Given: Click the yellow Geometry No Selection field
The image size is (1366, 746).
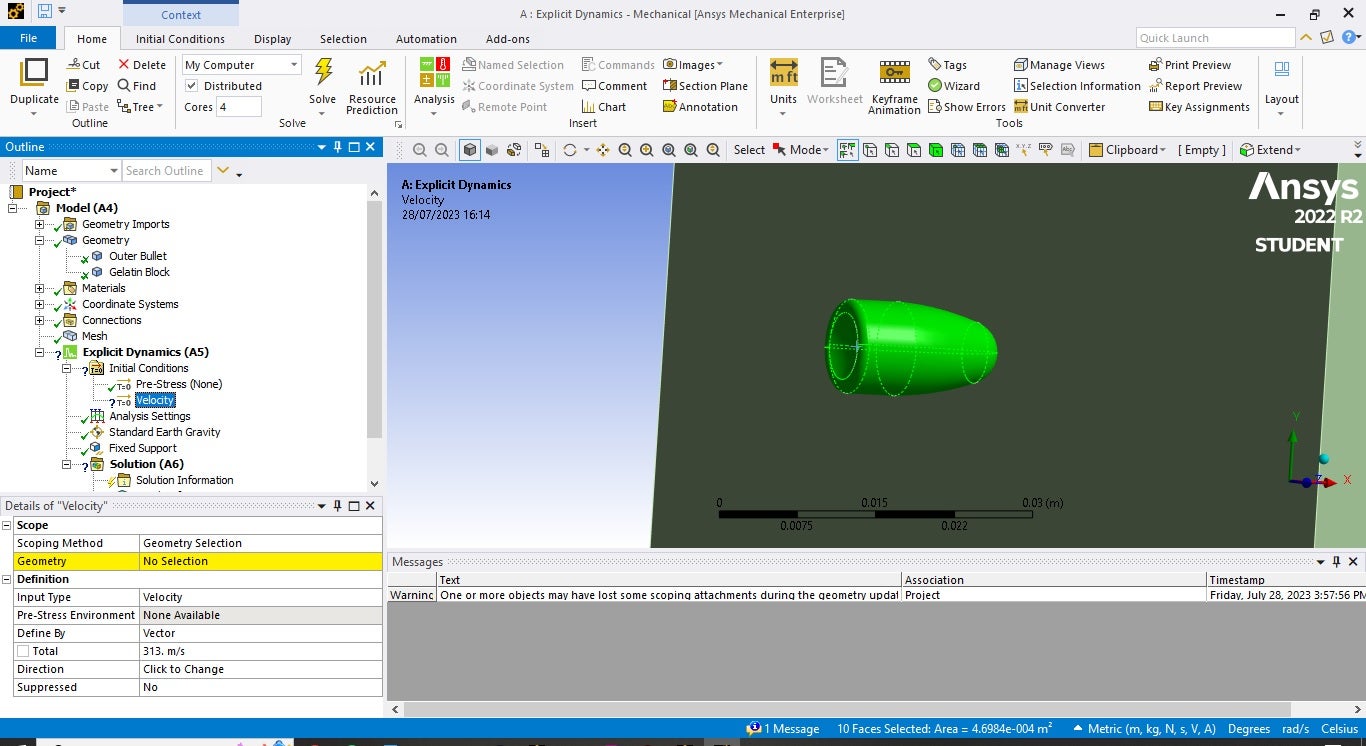Looking at the screenshot, I should point(260,561).
